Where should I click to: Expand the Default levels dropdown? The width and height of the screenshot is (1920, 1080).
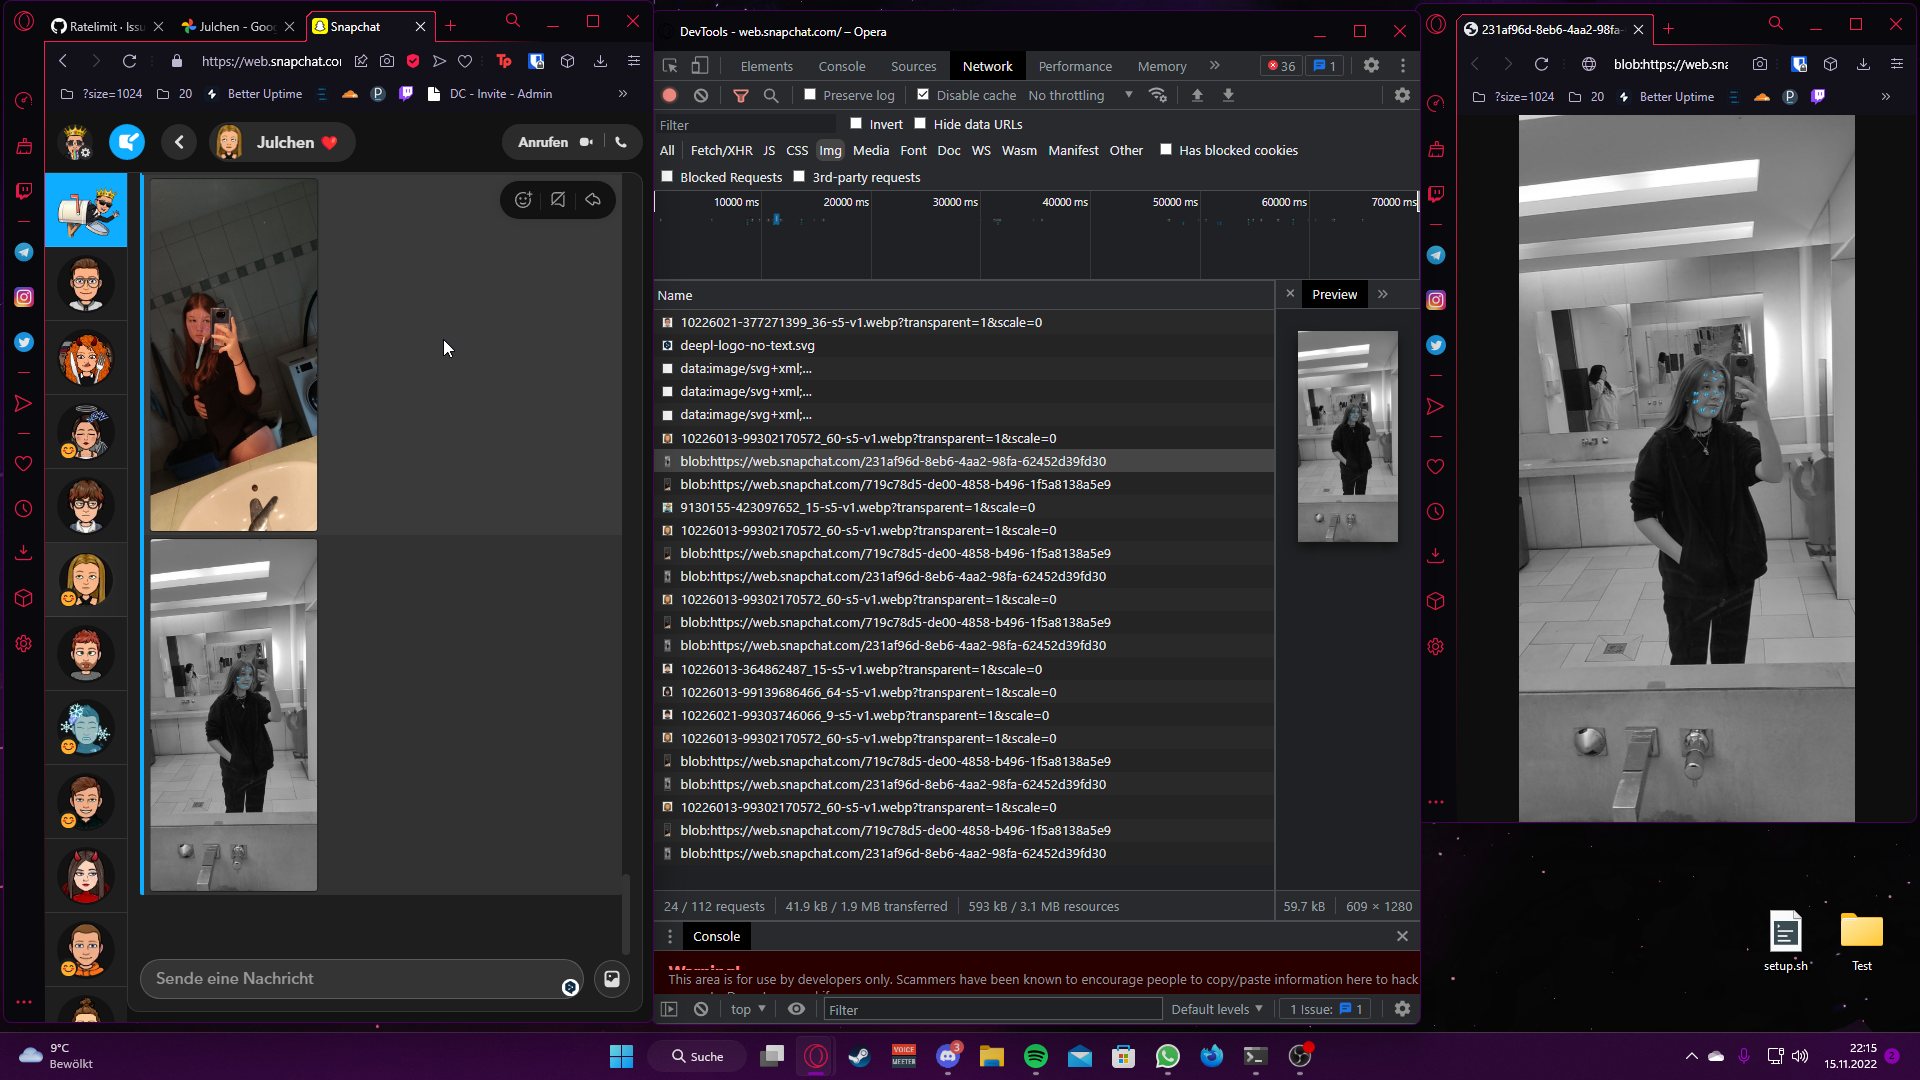[1216, 1009]
